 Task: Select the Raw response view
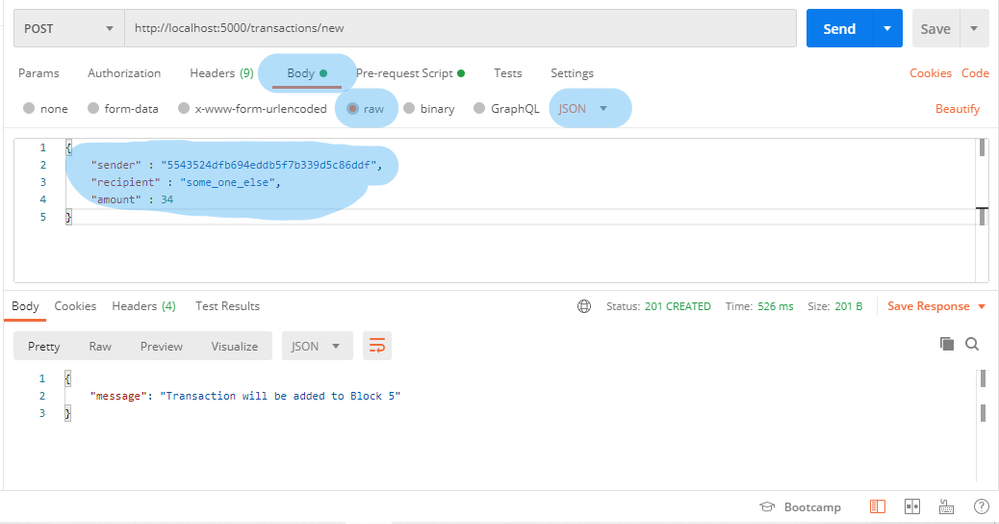[100, 346]
